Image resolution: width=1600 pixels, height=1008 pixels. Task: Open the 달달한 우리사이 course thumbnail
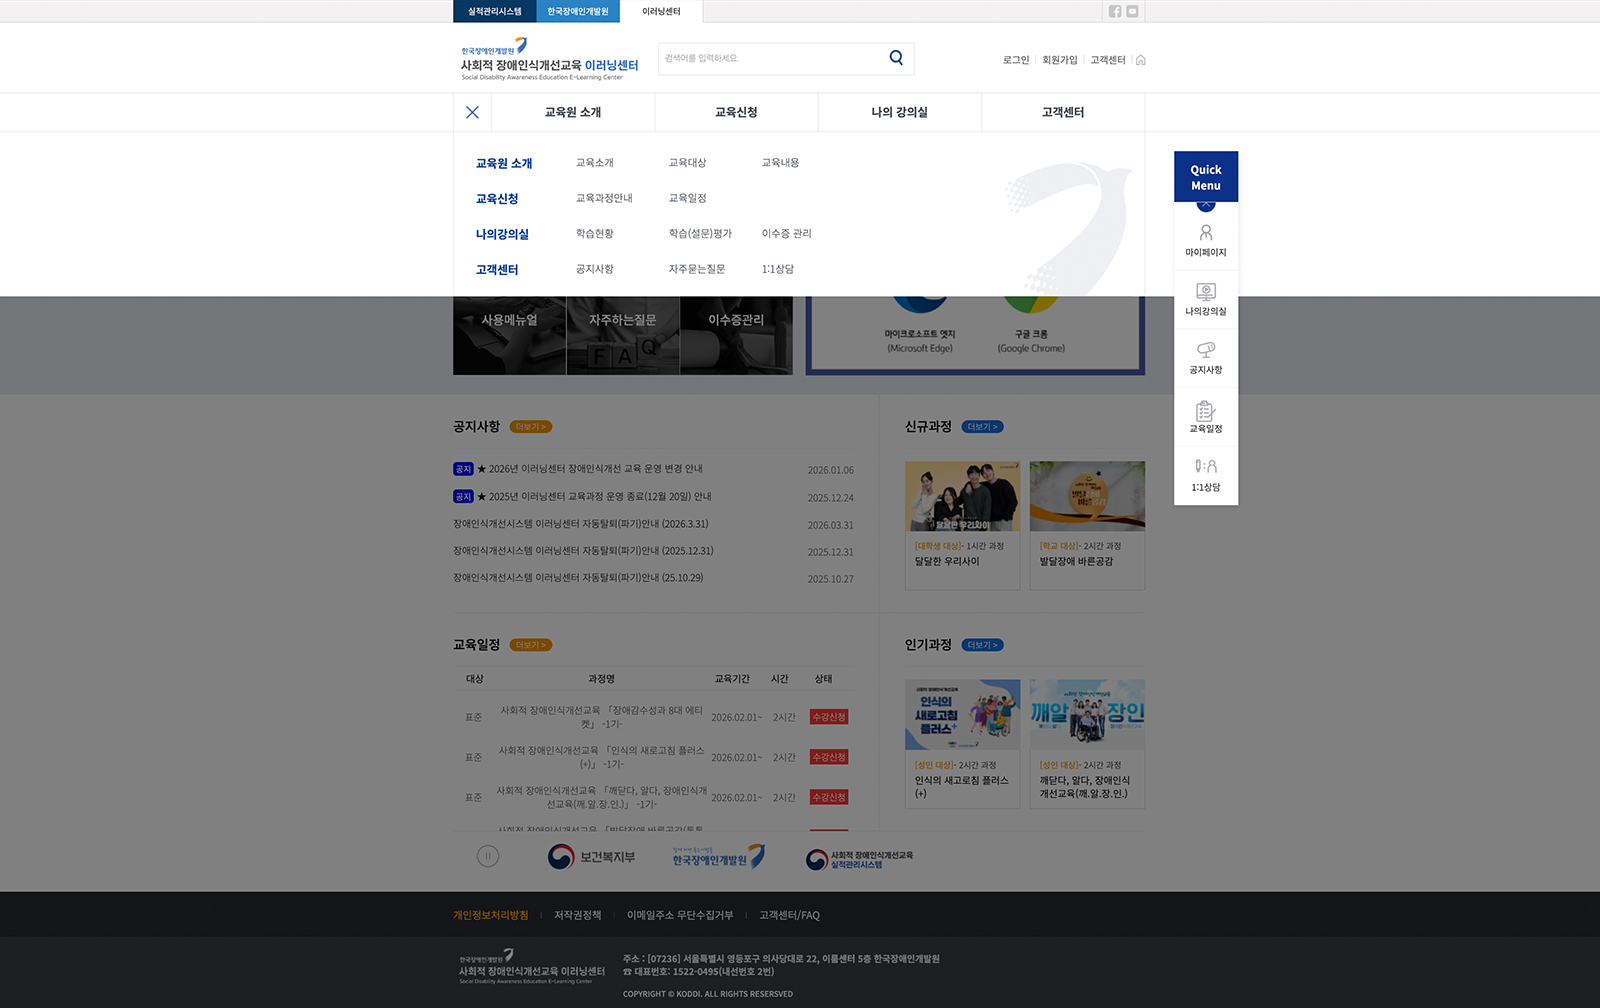click(x=962, y=496)
